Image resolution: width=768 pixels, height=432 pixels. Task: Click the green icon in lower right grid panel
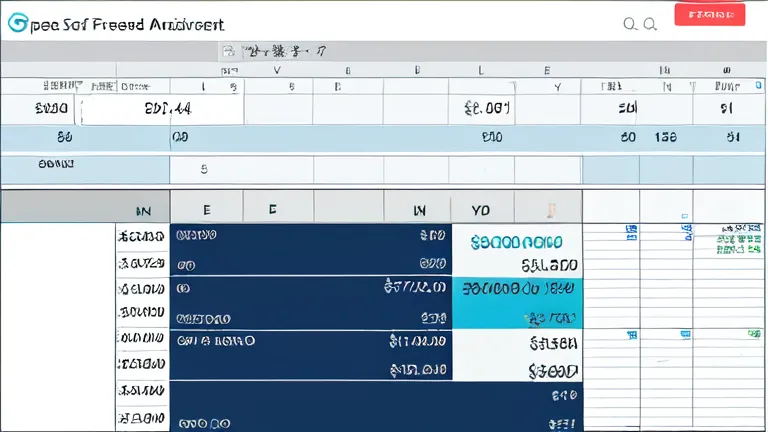754,334
